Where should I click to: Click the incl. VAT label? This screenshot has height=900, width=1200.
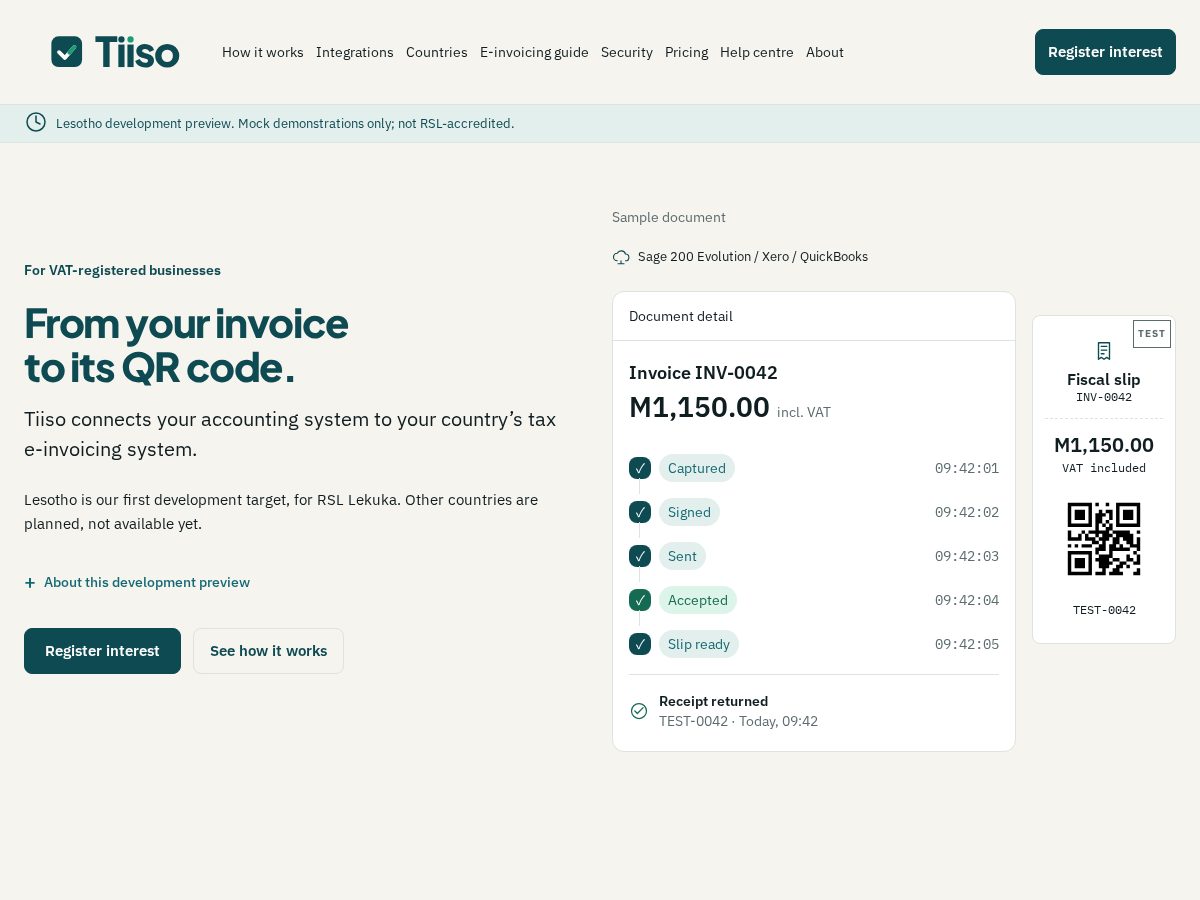click(804, 412)
